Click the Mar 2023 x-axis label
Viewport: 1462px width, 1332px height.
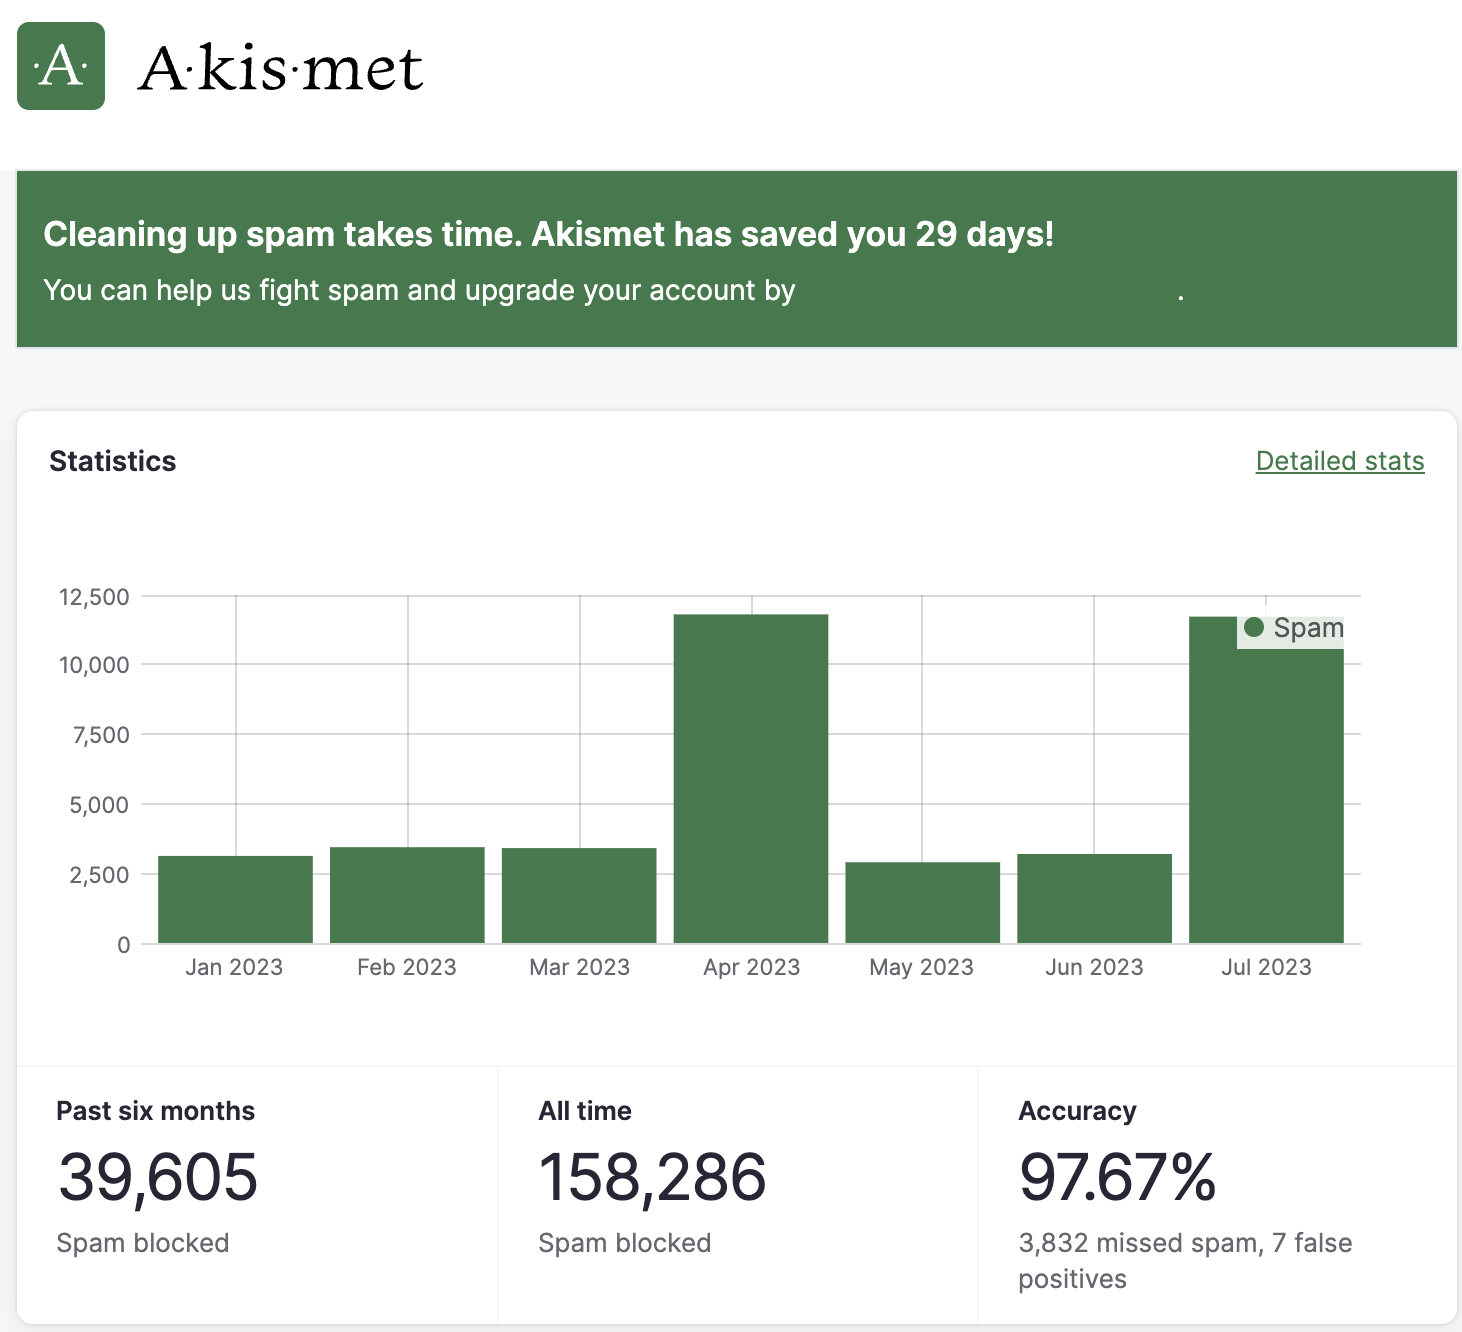tap(579, 967)
